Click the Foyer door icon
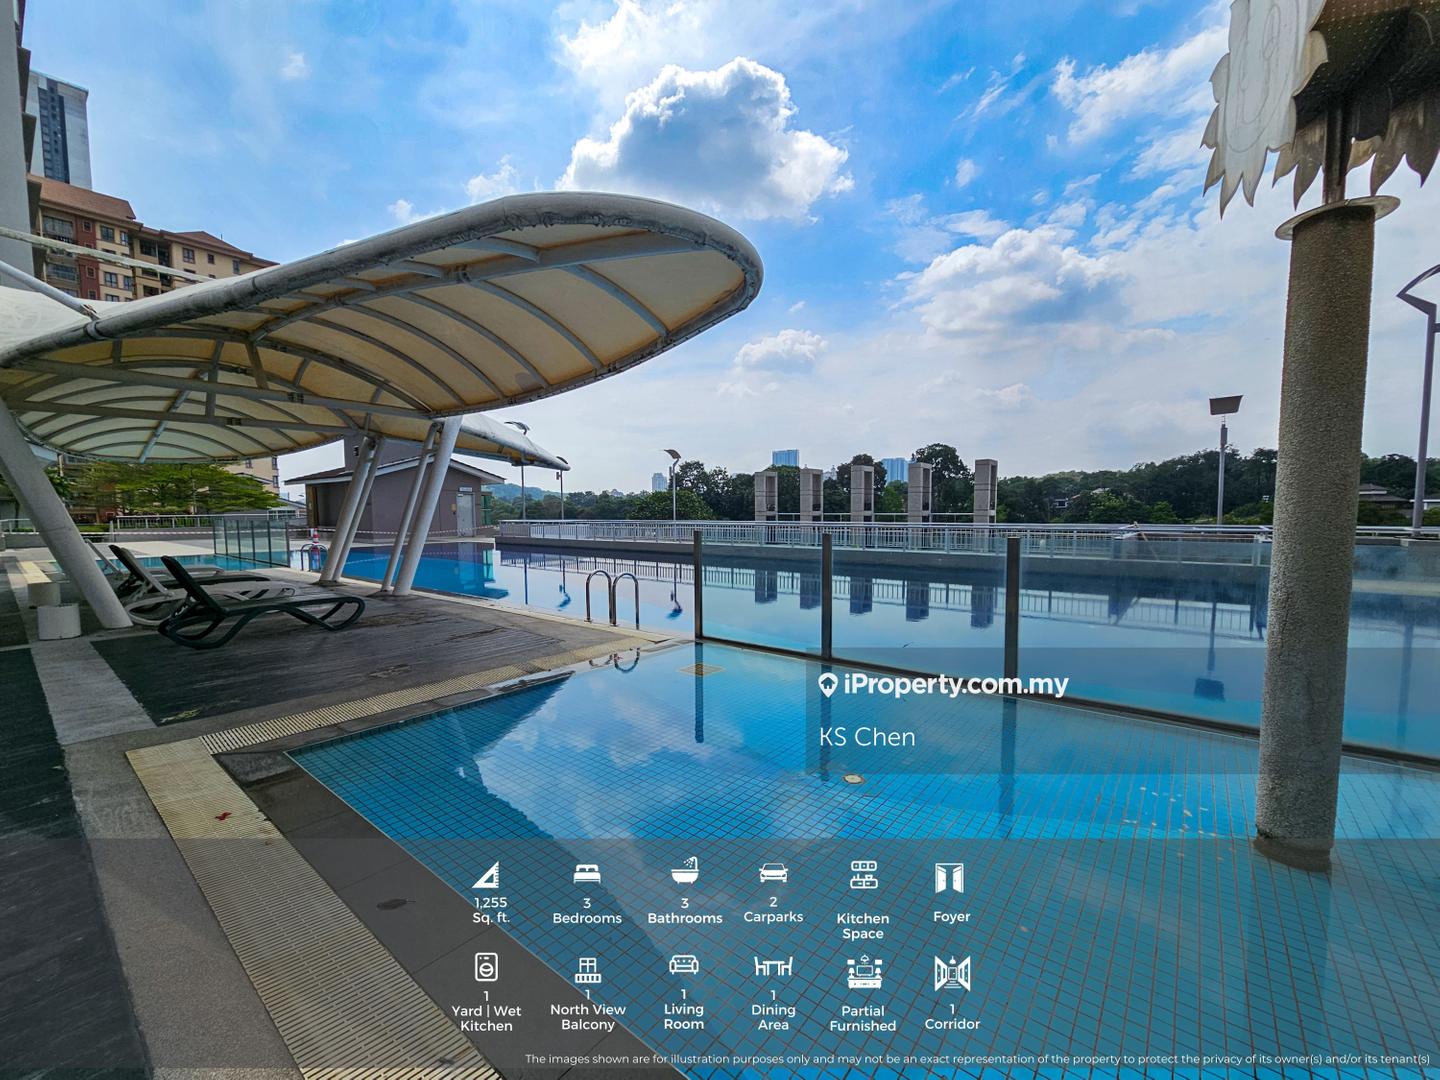Screen dimensions: 1440x1080 pyautogui.click(x=950, y=878)
